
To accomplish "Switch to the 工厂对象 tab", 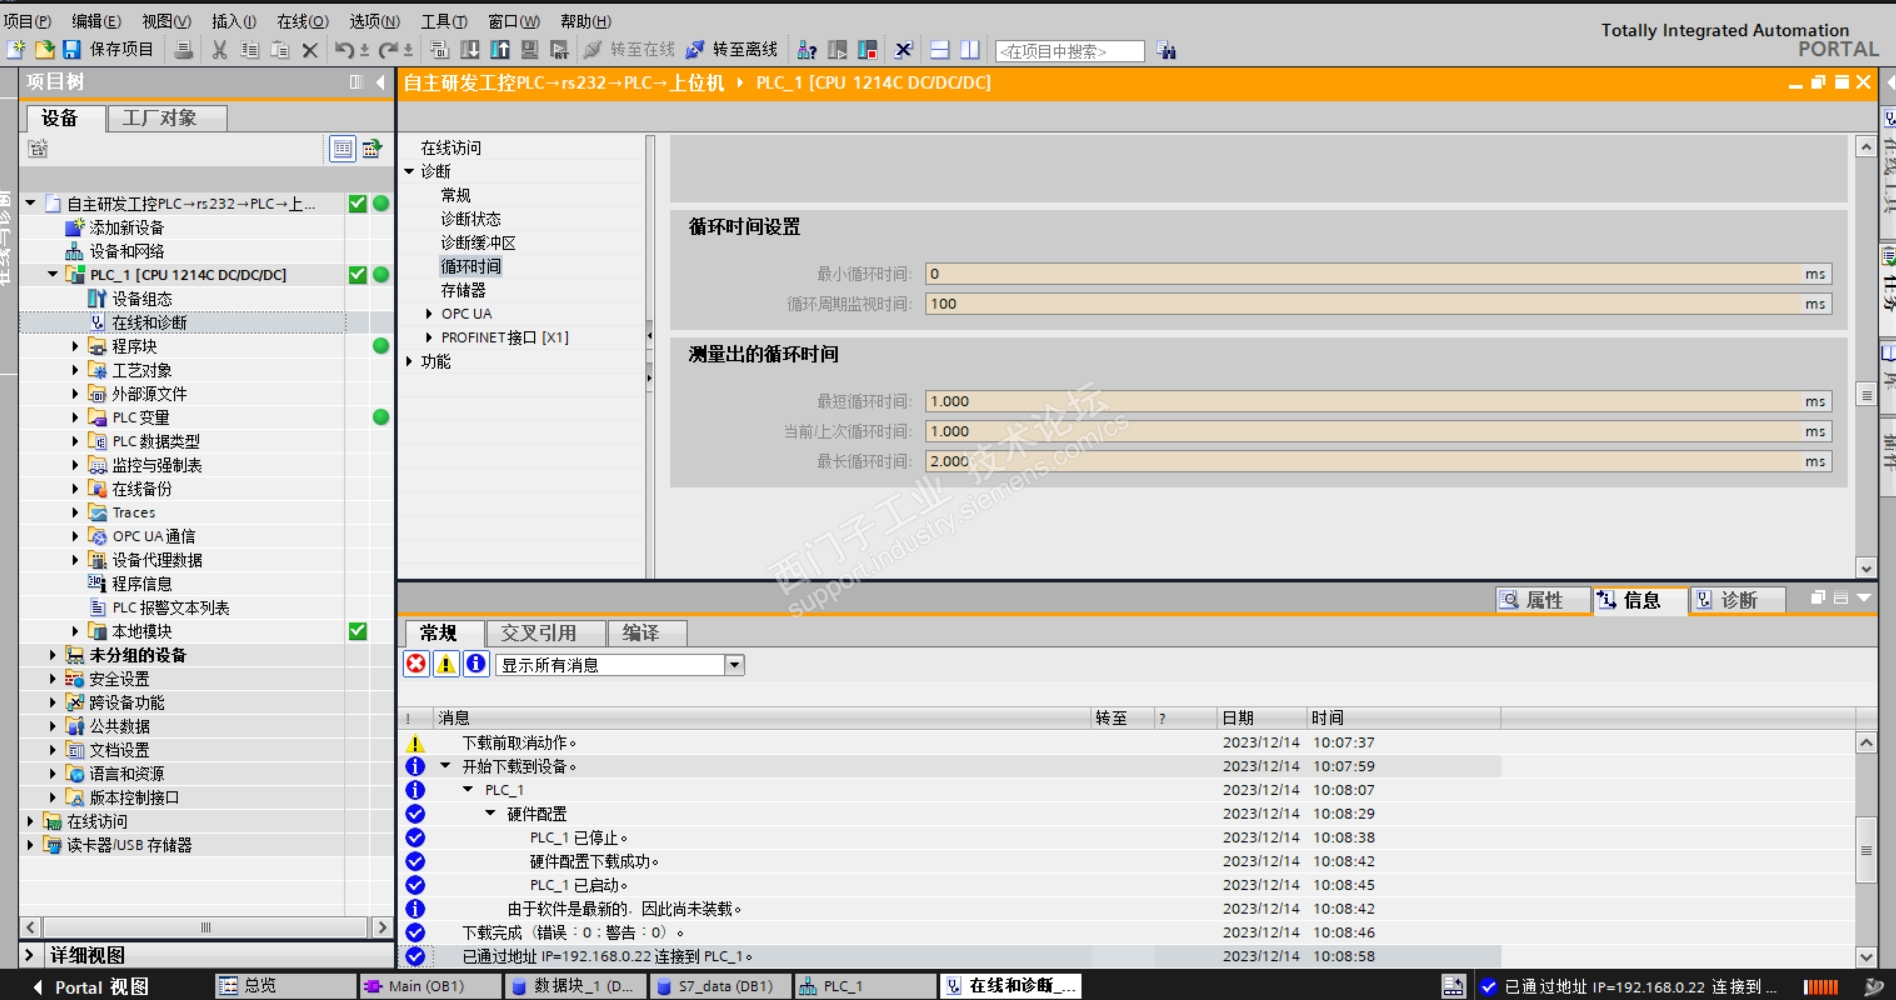I will 166,118.
